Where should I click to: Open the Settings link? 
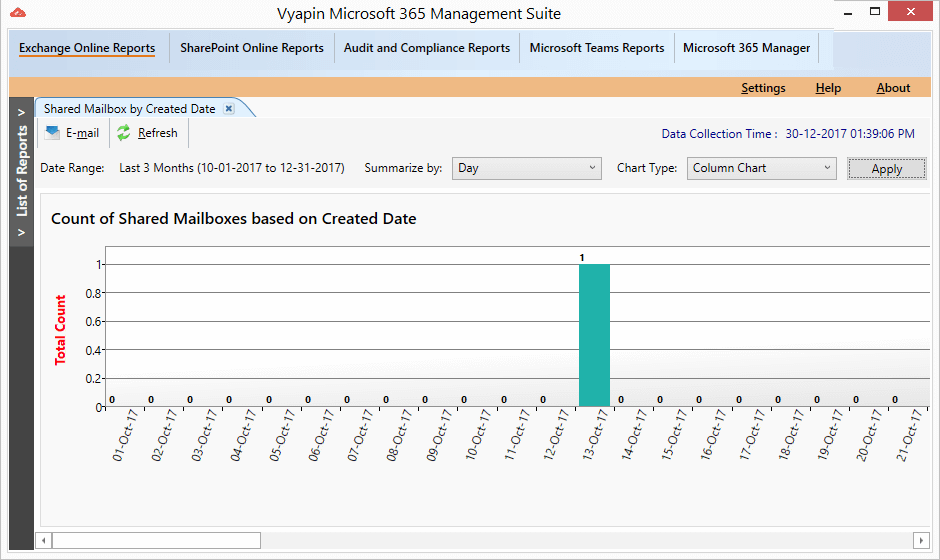click(x=763, y=88)
